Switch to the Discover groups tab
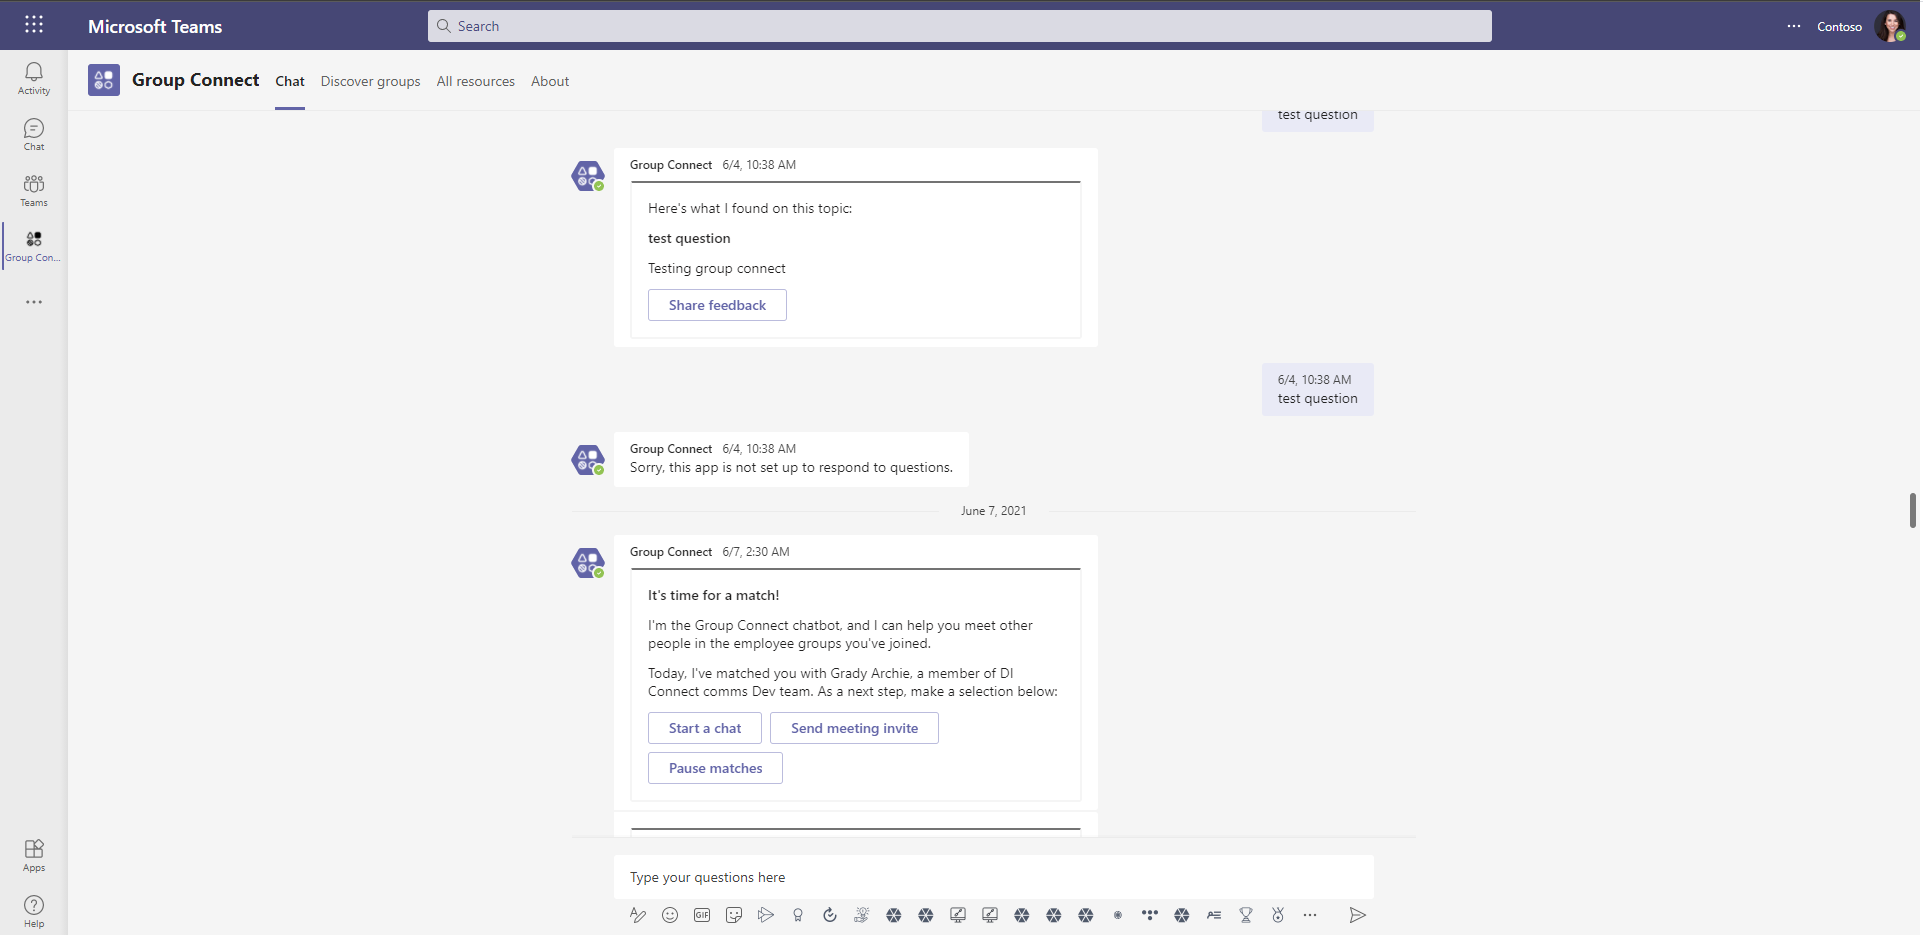The height and width of the screenshot is (935, 1923). [370, 82]
